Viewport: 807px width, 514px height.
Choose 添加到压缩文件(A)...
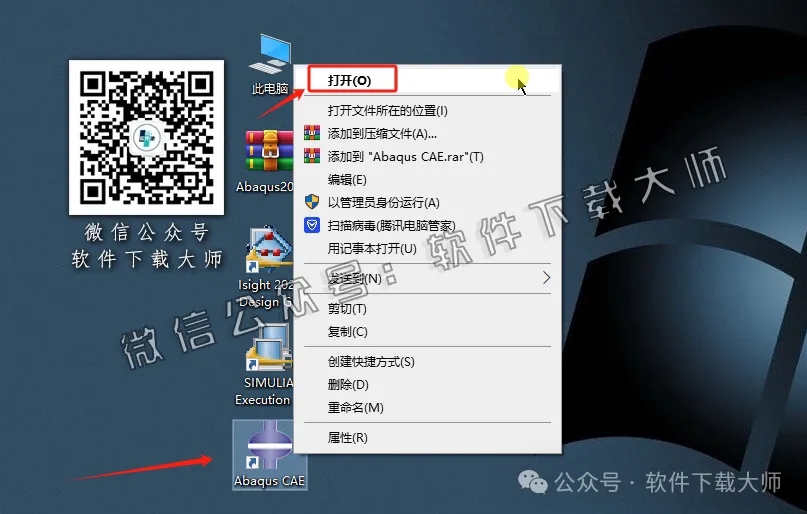click(x=428, y=133)
